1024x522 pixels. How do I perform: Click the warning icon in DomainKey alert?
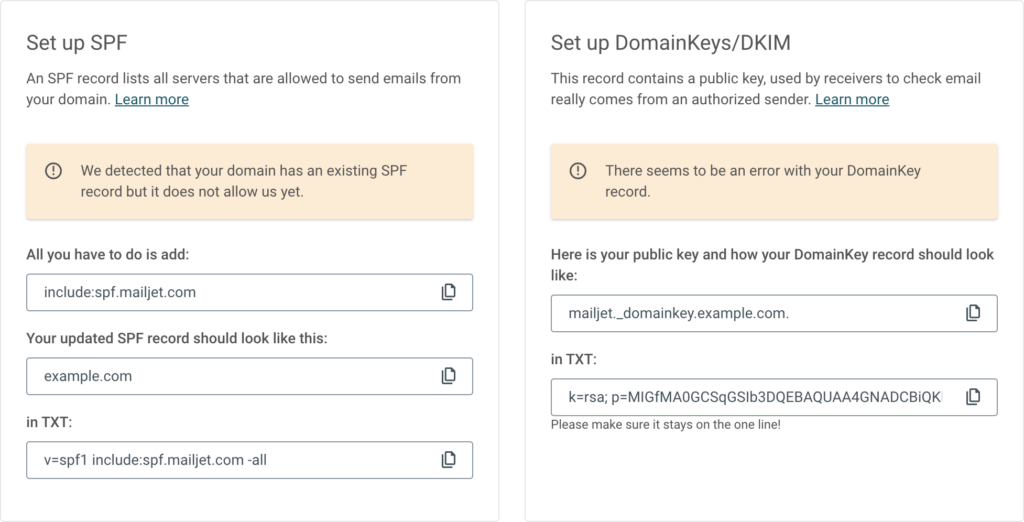point(578,171)
